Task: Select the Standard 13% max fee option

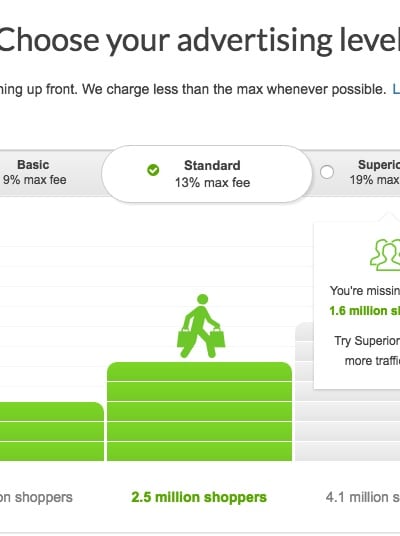Action: tap(207, 174)
